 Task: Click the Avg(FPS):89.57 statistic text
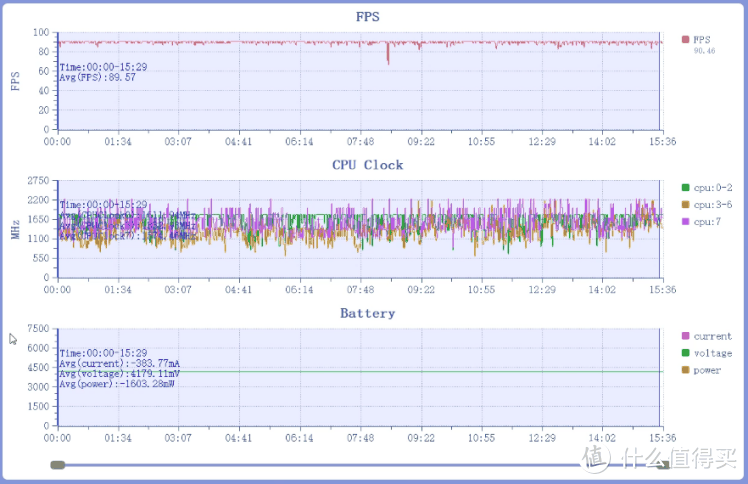coord(97,77)
